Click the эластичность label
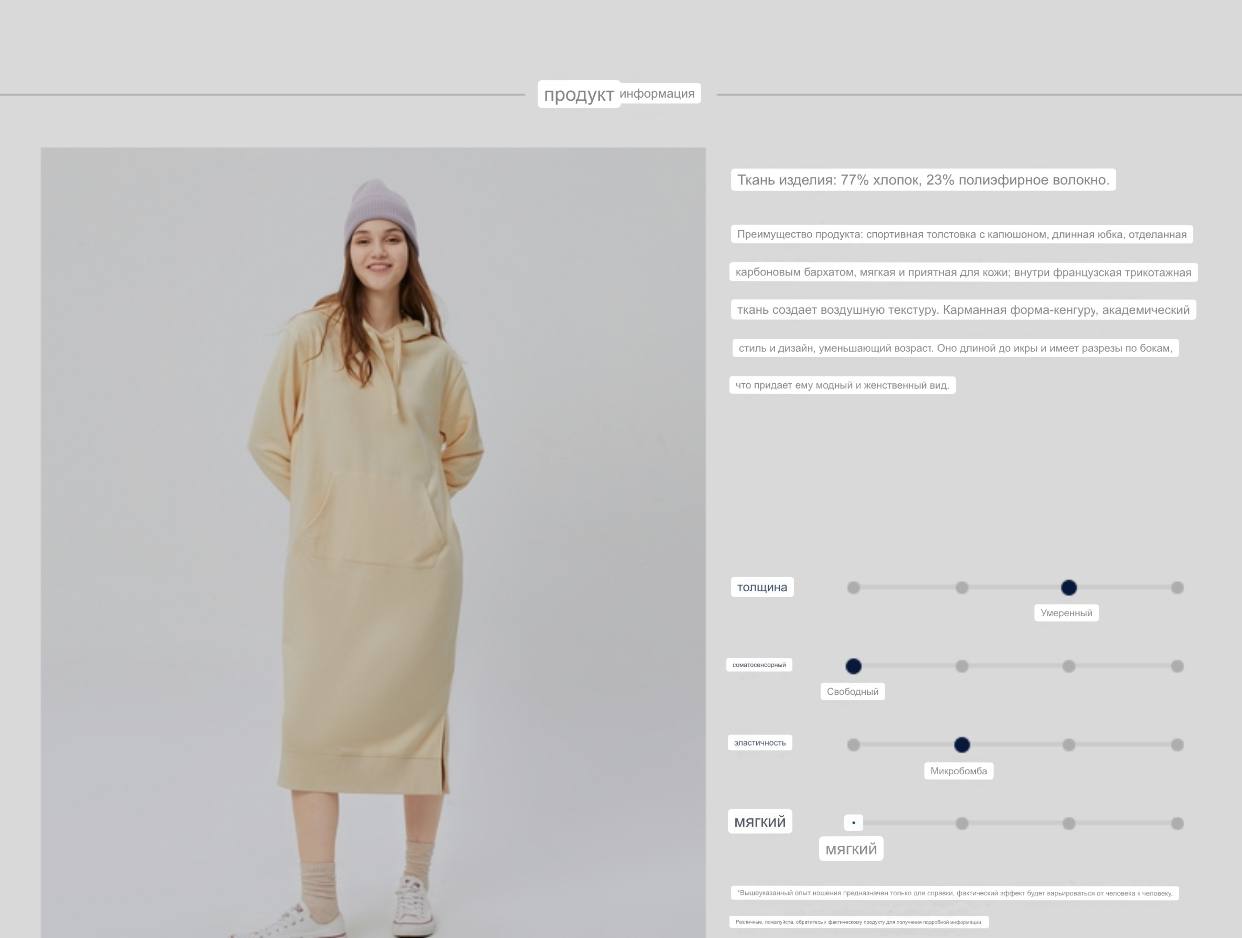This screenshot has width=1242, height=938. click(x=760, y=743)
